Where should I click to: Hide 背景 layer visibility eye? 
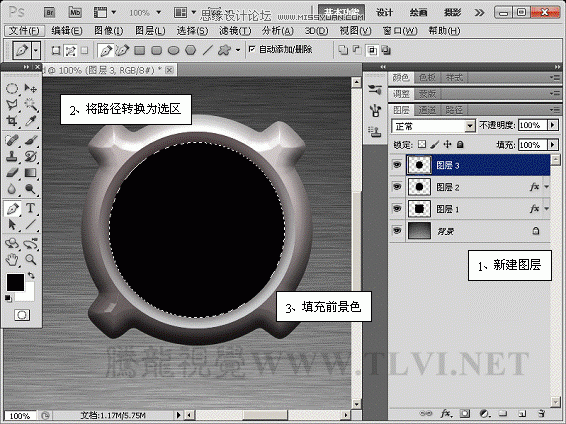point(397,231)
